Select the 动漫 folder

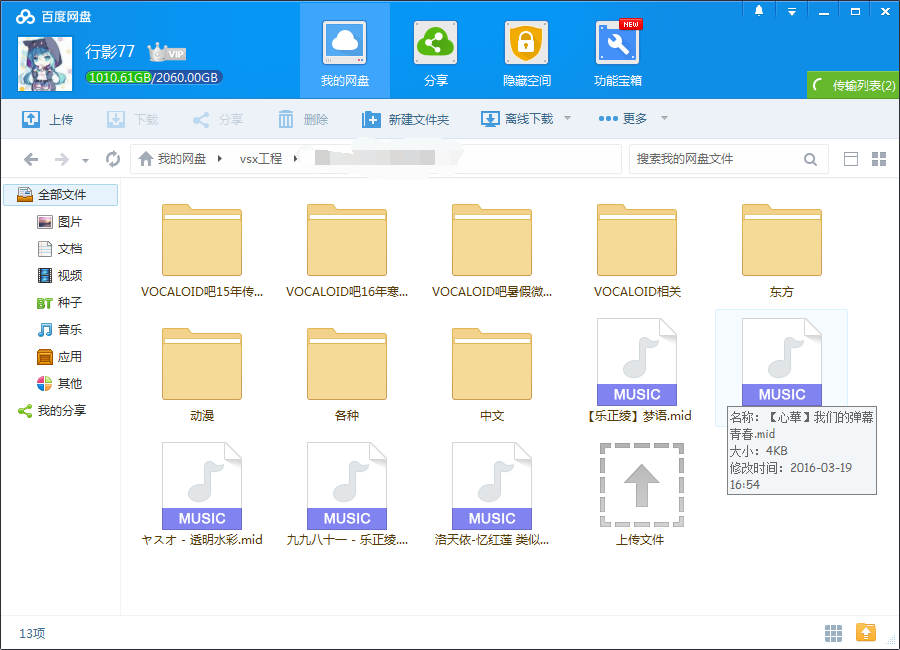coord(202,375)
